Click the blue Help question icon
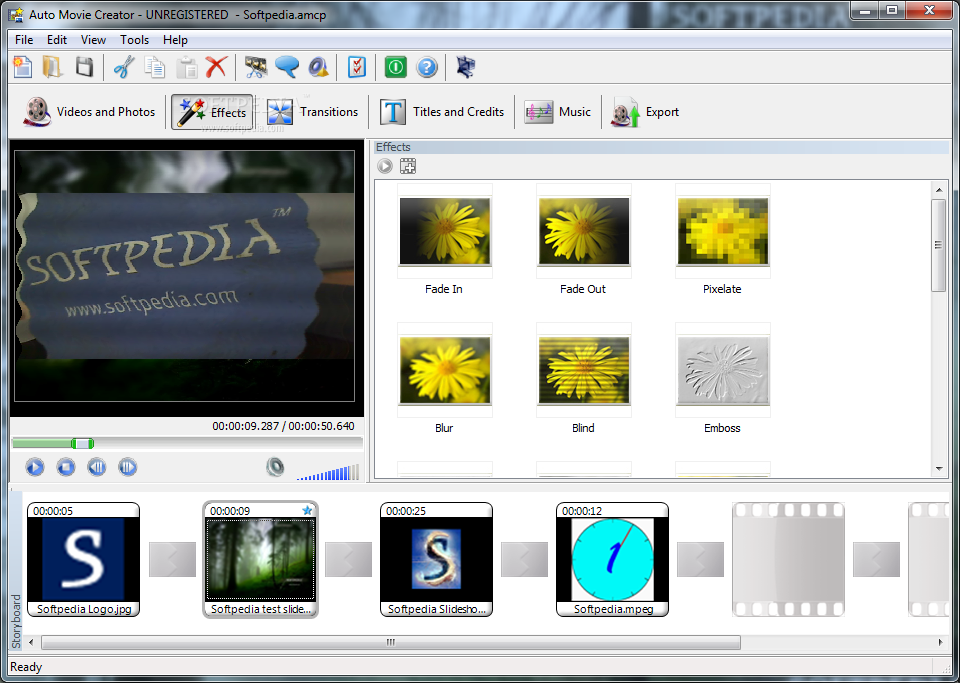This screenshot has height=683, width=960. 427,67
